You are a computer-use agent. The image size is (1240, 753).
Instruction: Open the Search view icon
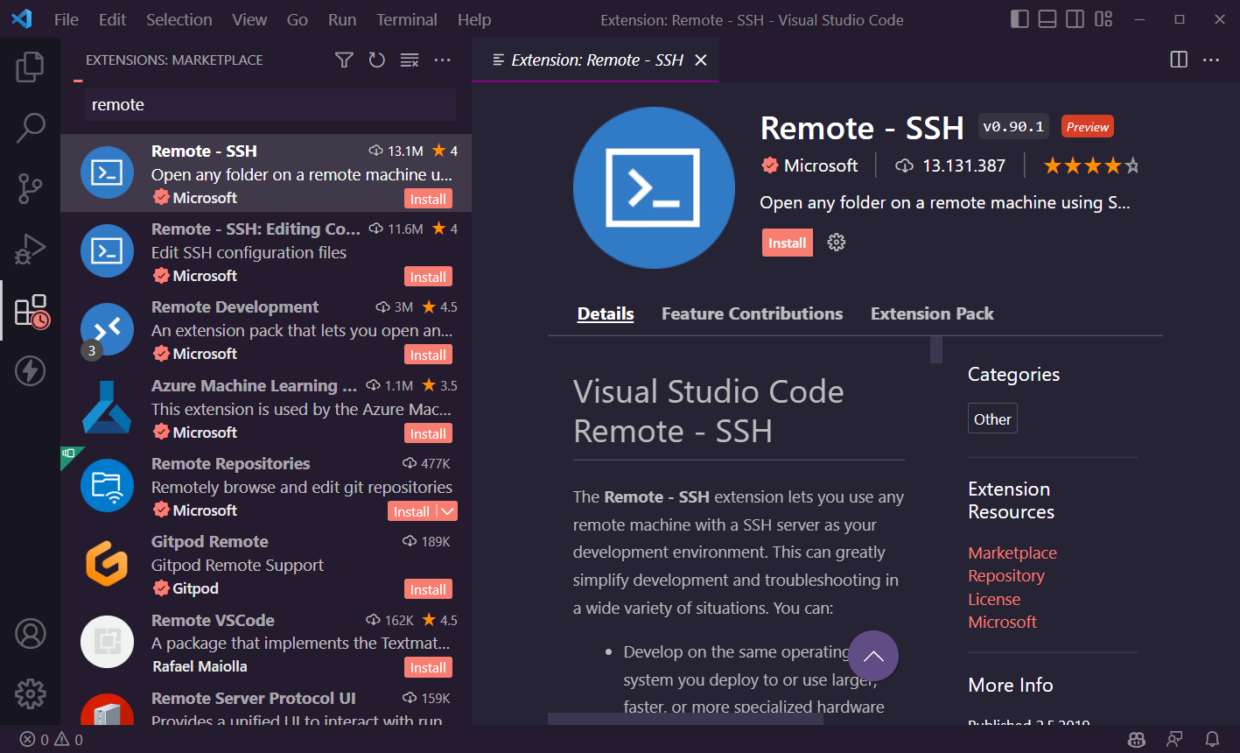click(30, 128)
